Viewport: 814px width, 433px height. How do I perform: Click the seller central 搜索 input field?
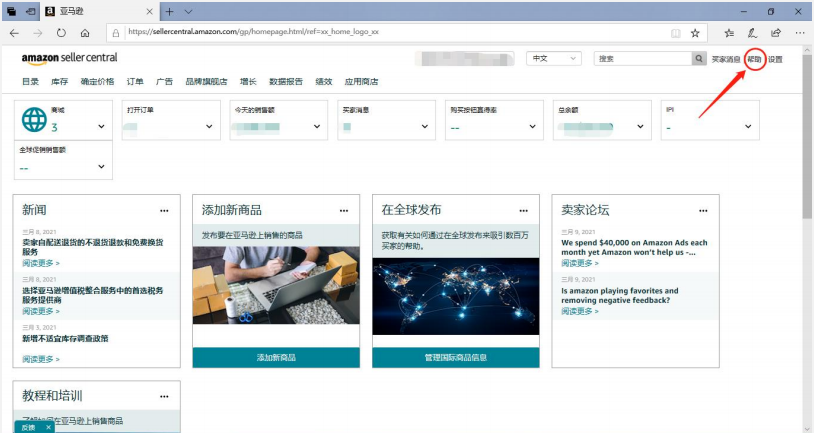click(x=643, y=59)
